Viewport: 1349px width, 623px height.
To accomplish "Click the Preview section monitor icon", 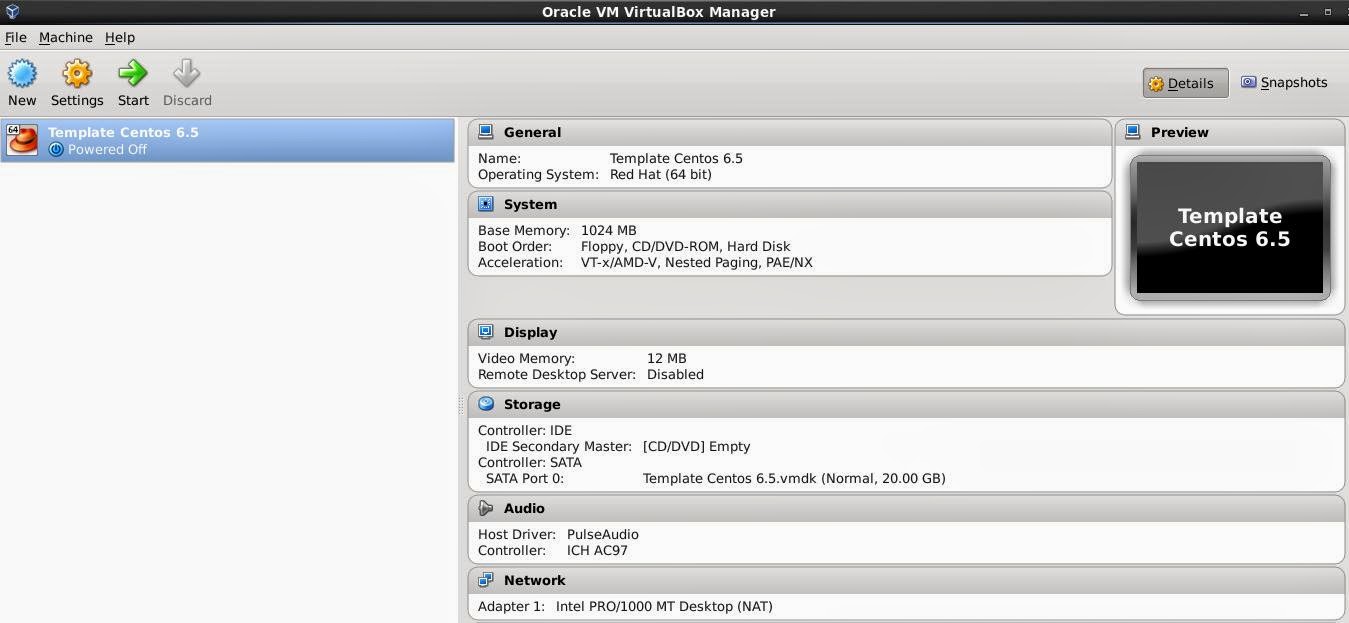I will (1133, 132).
